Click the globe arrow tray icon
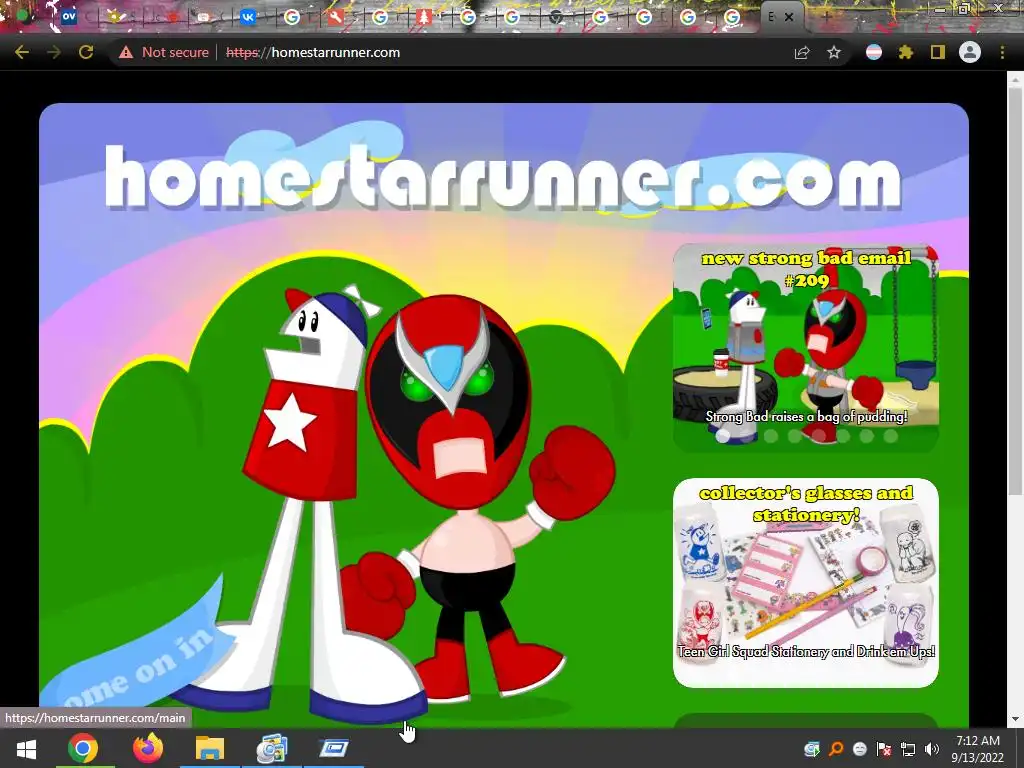 (812, 749)
